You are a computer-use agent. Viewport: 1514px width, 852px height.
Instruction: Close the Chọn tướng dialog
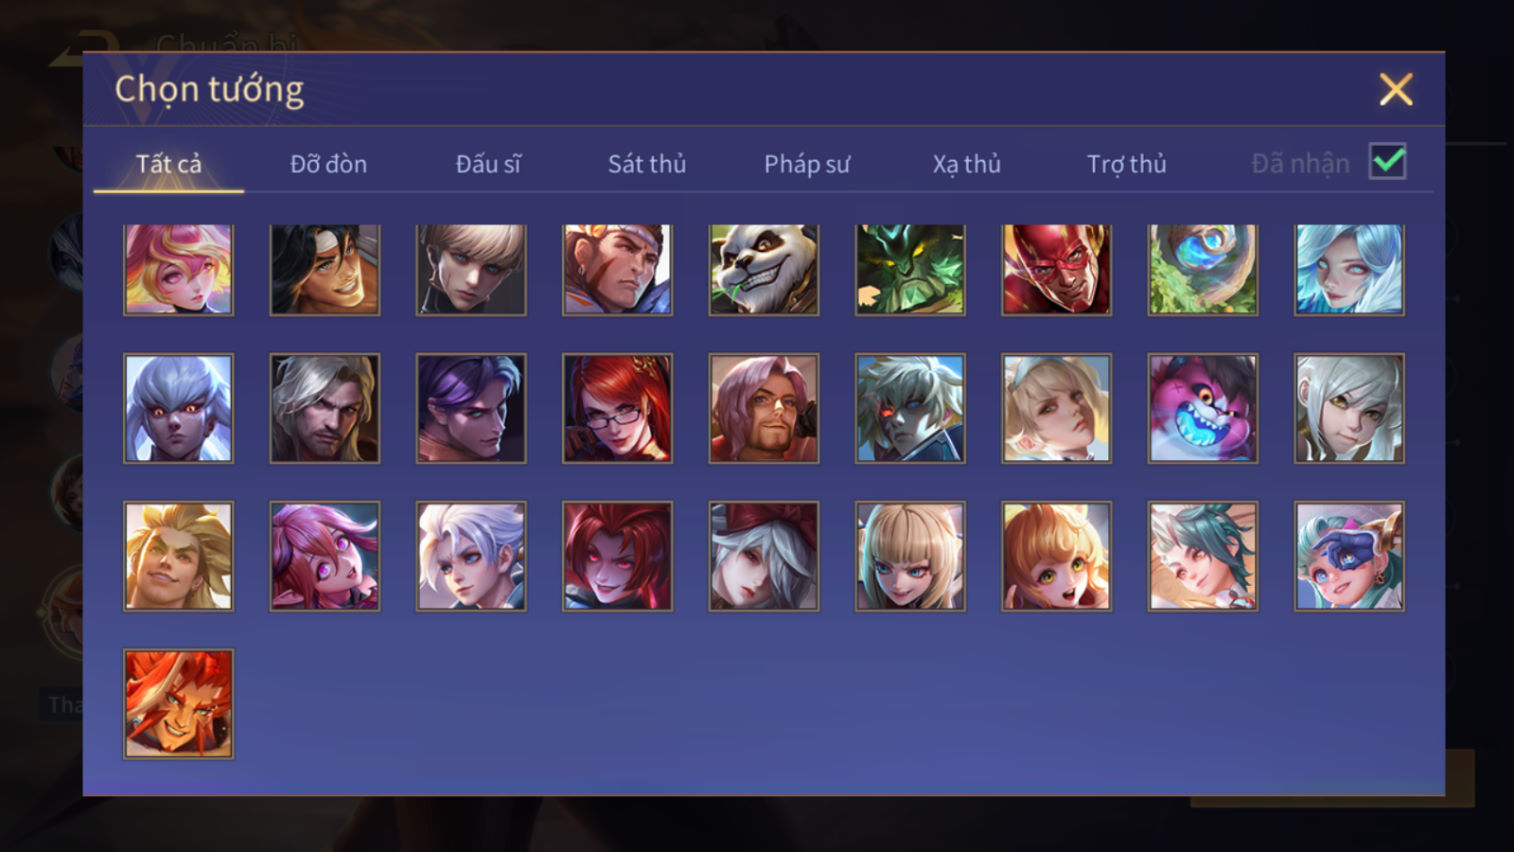[1396, 90]
